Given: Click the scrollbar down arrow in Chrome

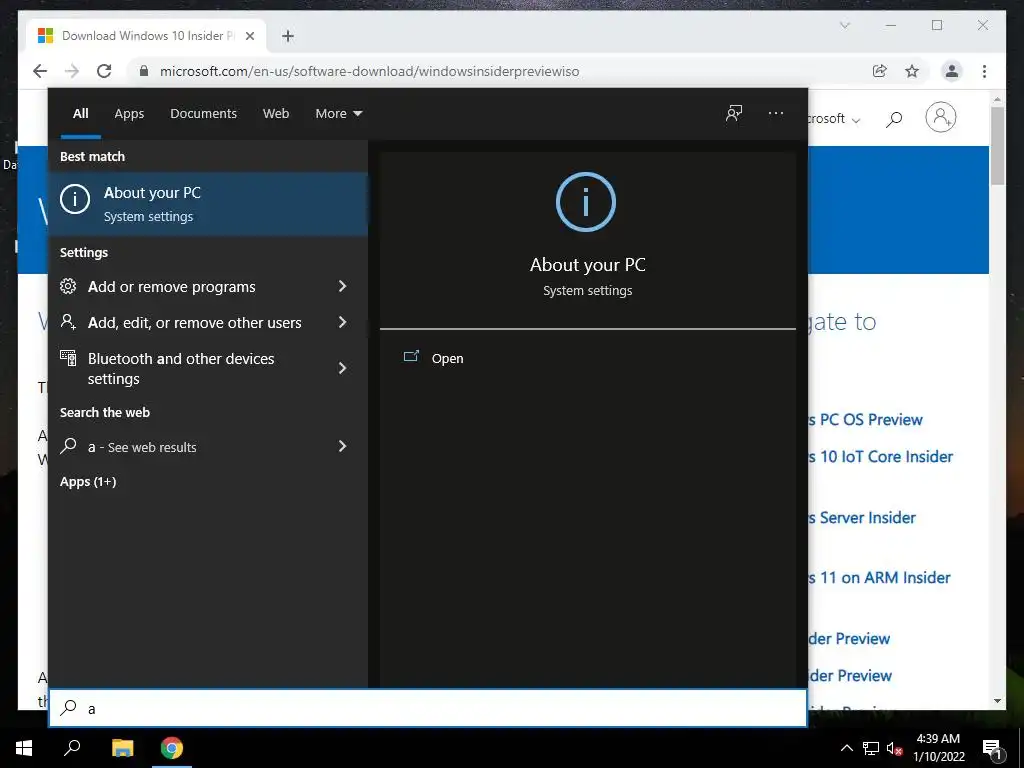Looking at the screenshot, I should point(997,701).
